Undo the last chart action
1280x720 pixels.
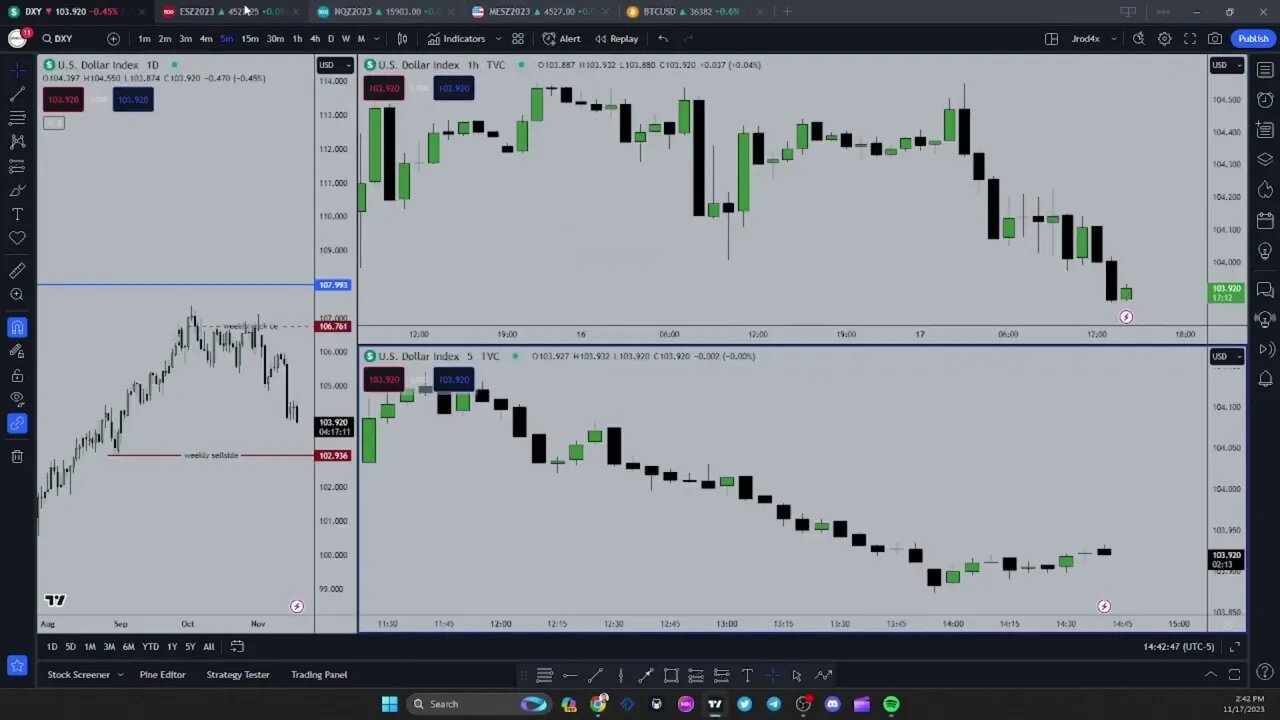point(663,39)
